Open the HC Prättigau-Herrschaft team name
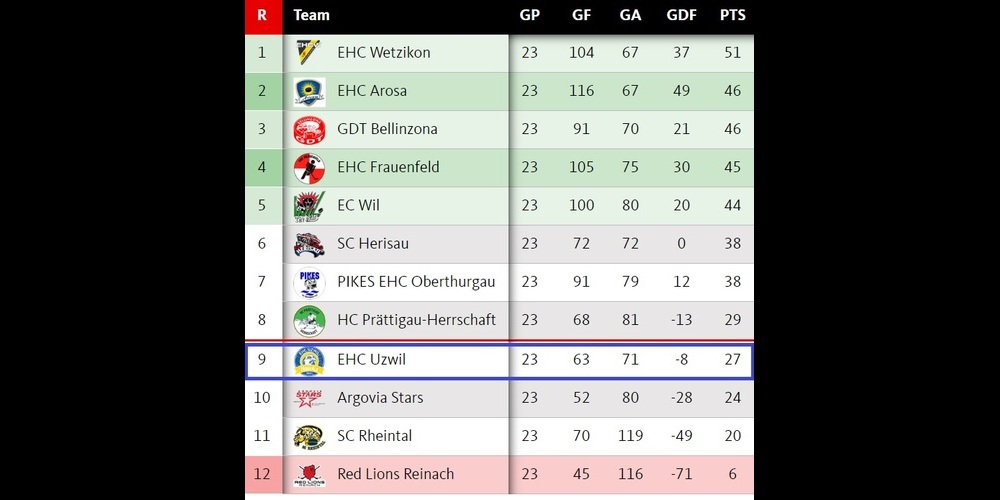Image resolution: width=1000 pixels, height=500 pixels. [417, 320]
